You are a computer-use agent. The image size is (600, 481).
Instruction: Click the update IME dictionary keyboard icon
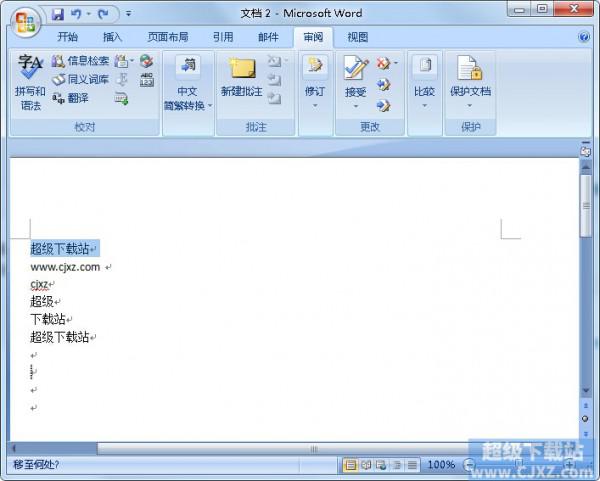click(121, 99)
